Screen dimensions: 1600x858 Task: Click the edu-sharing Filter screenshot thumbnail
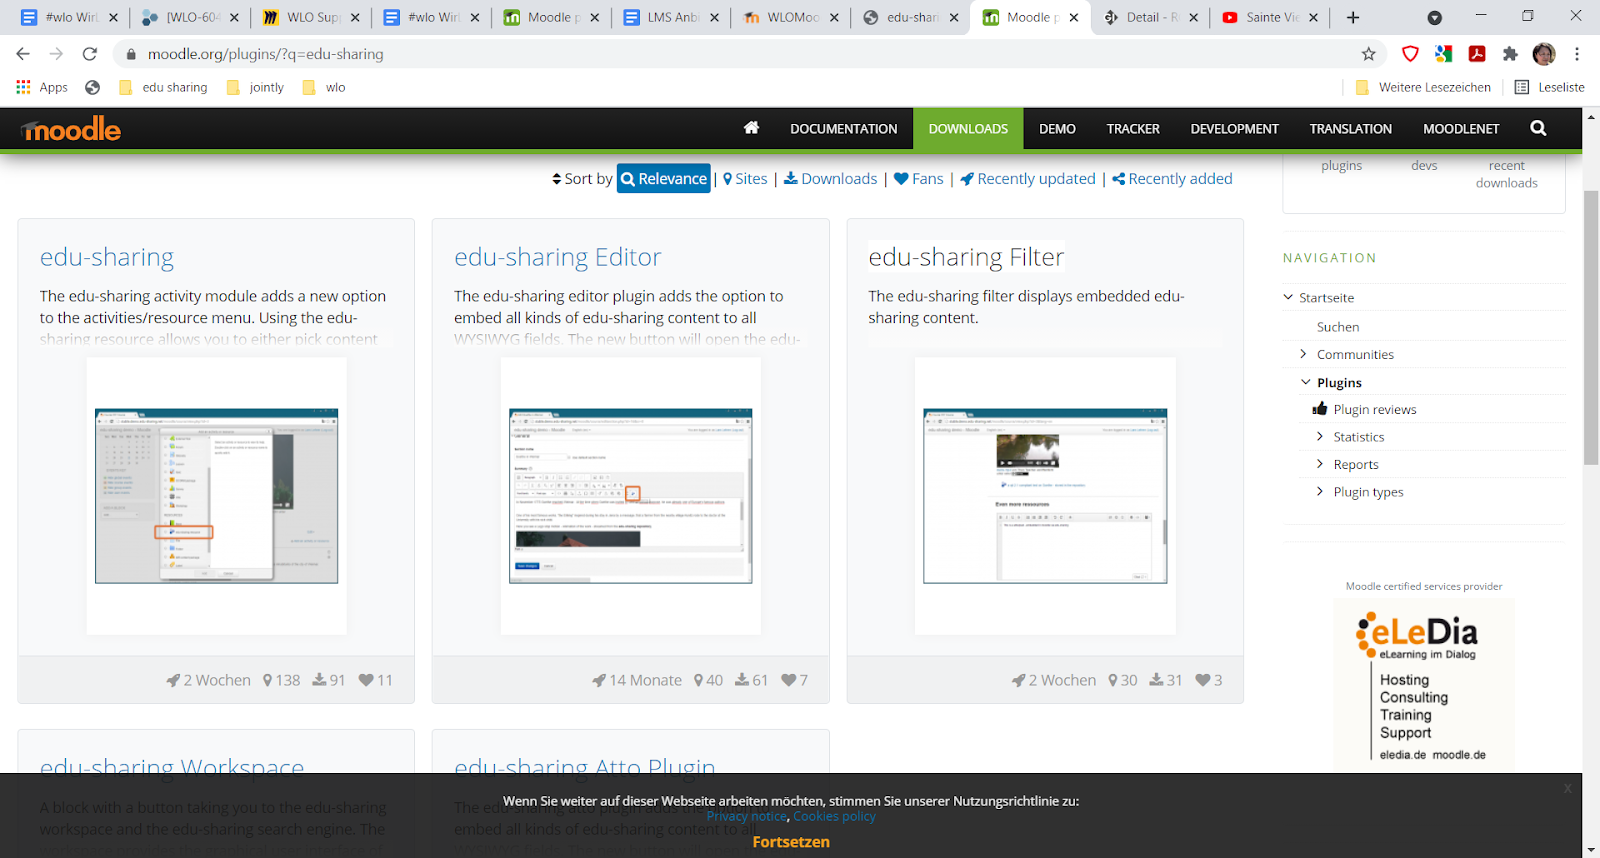(1045, 495)
